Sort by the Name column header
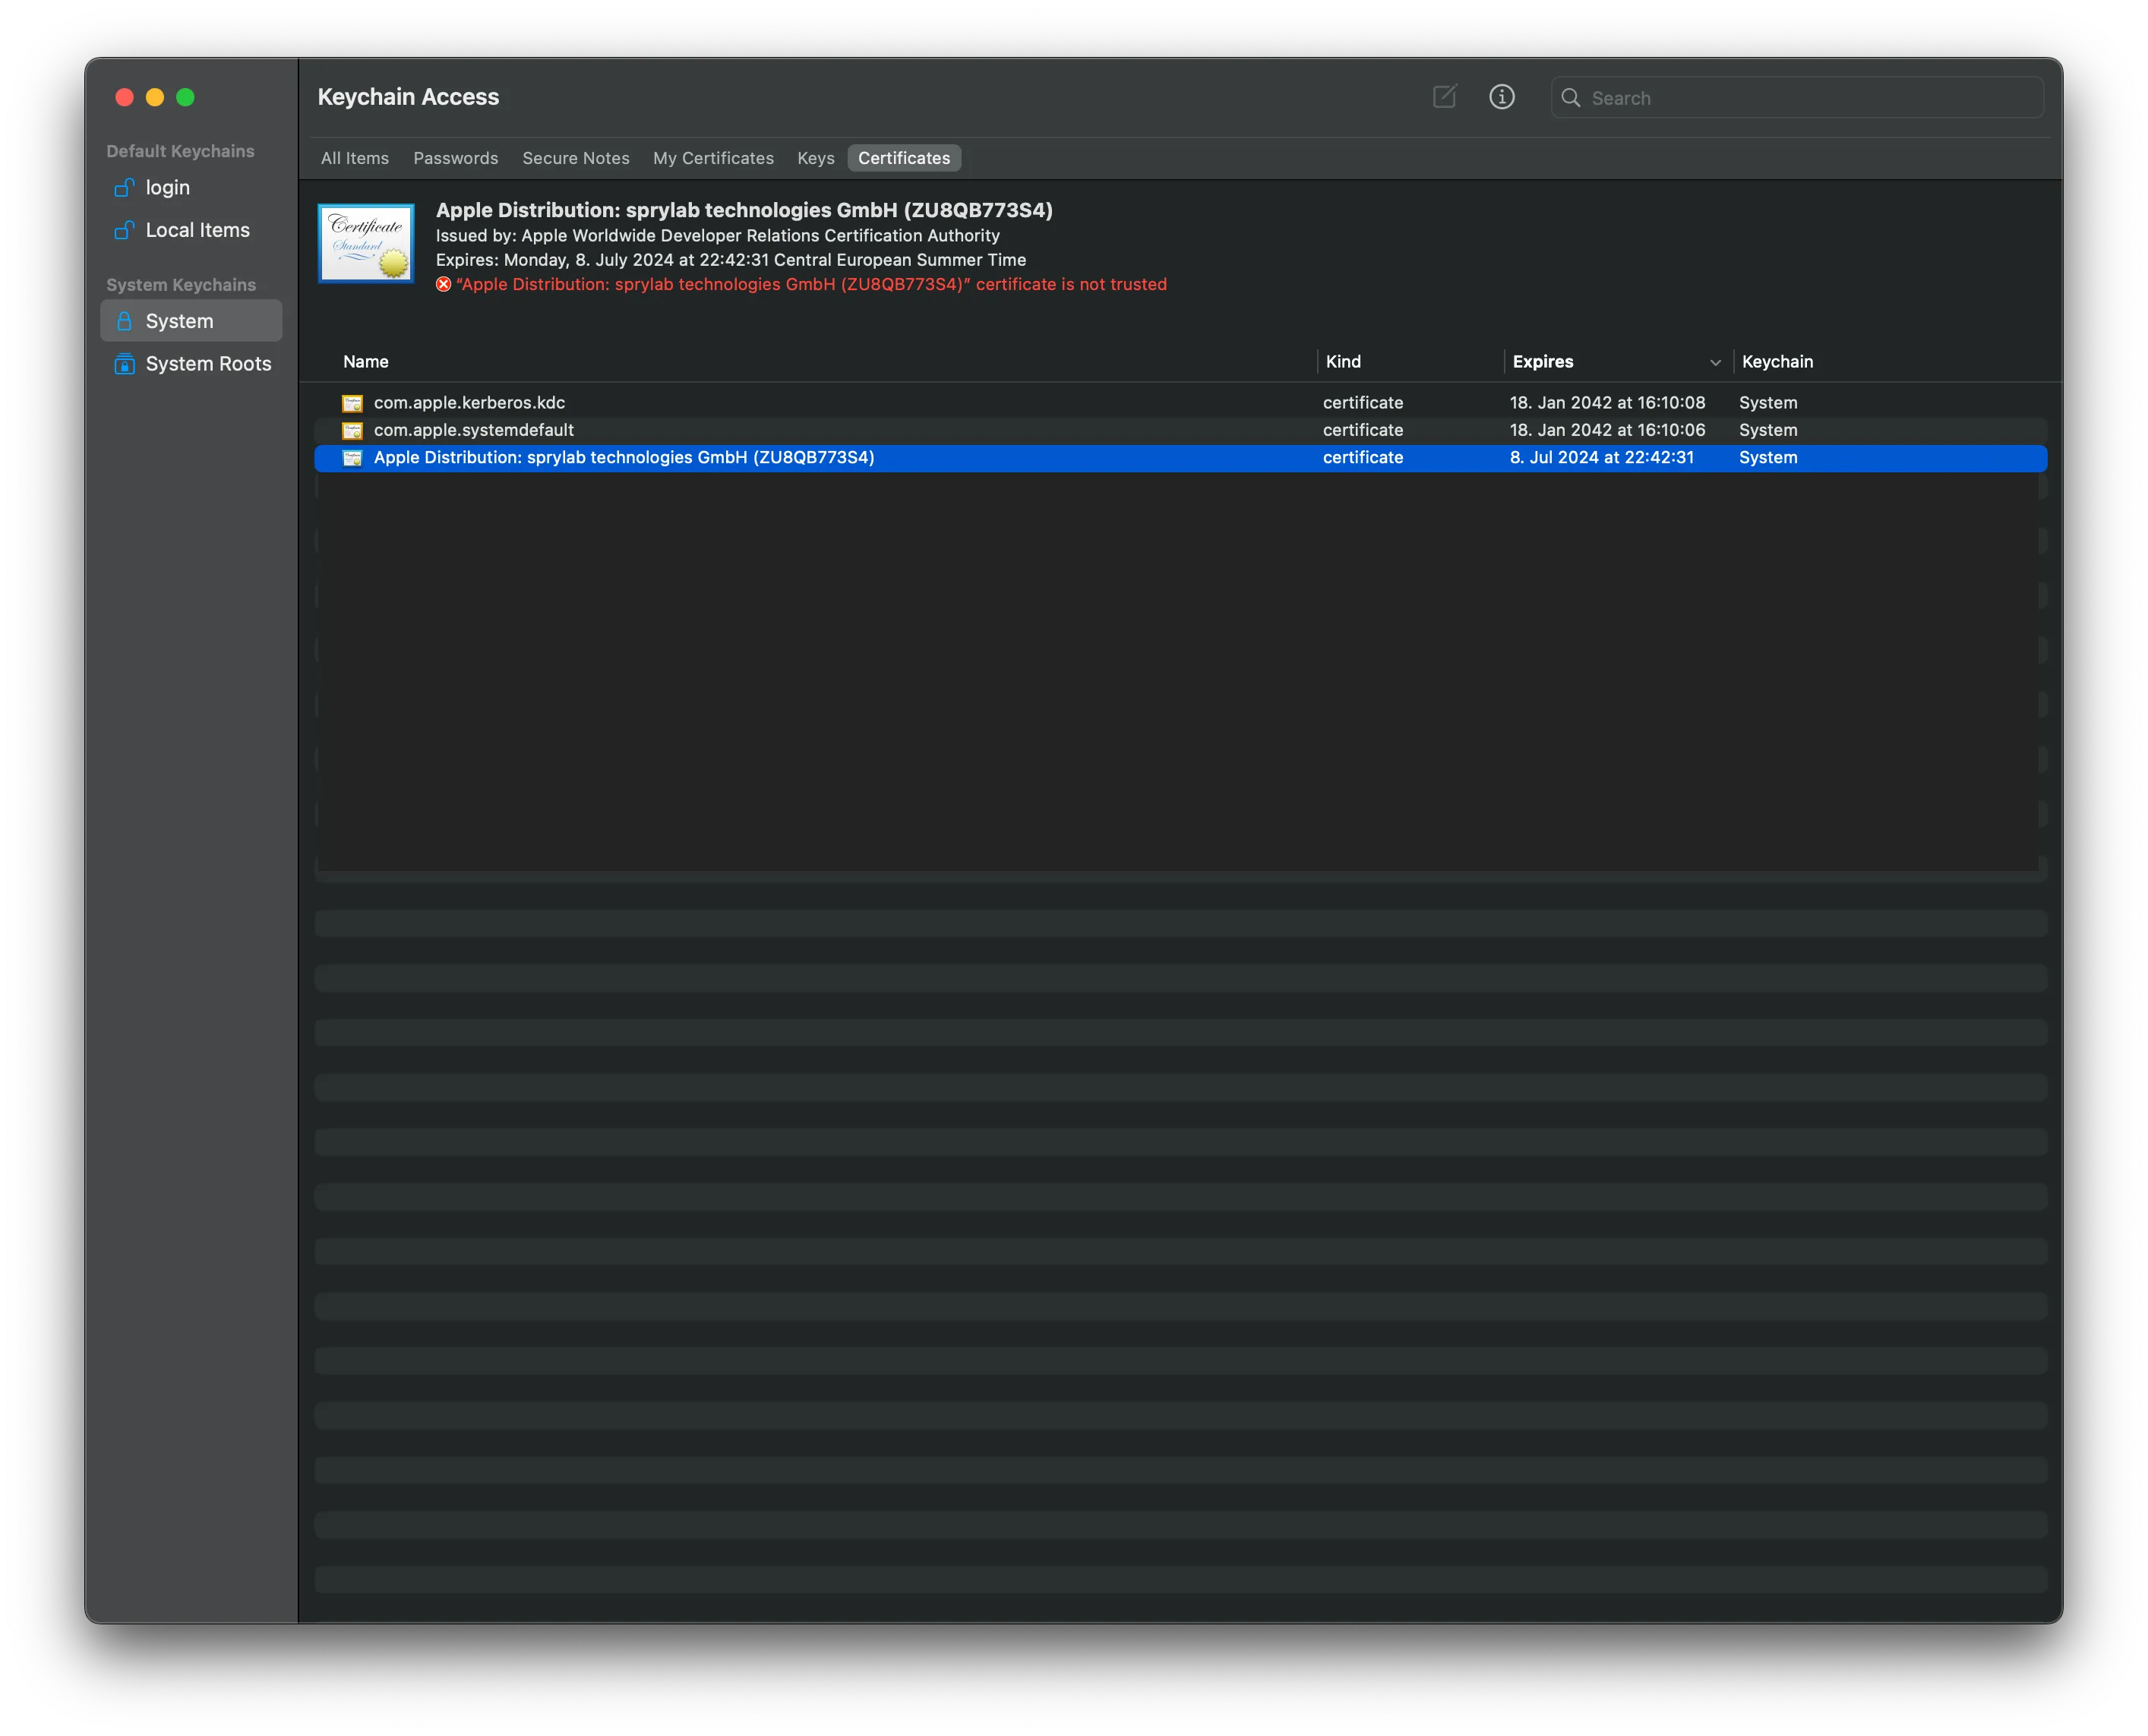Screen dimensions: 2148x1736 pos(366,362)
